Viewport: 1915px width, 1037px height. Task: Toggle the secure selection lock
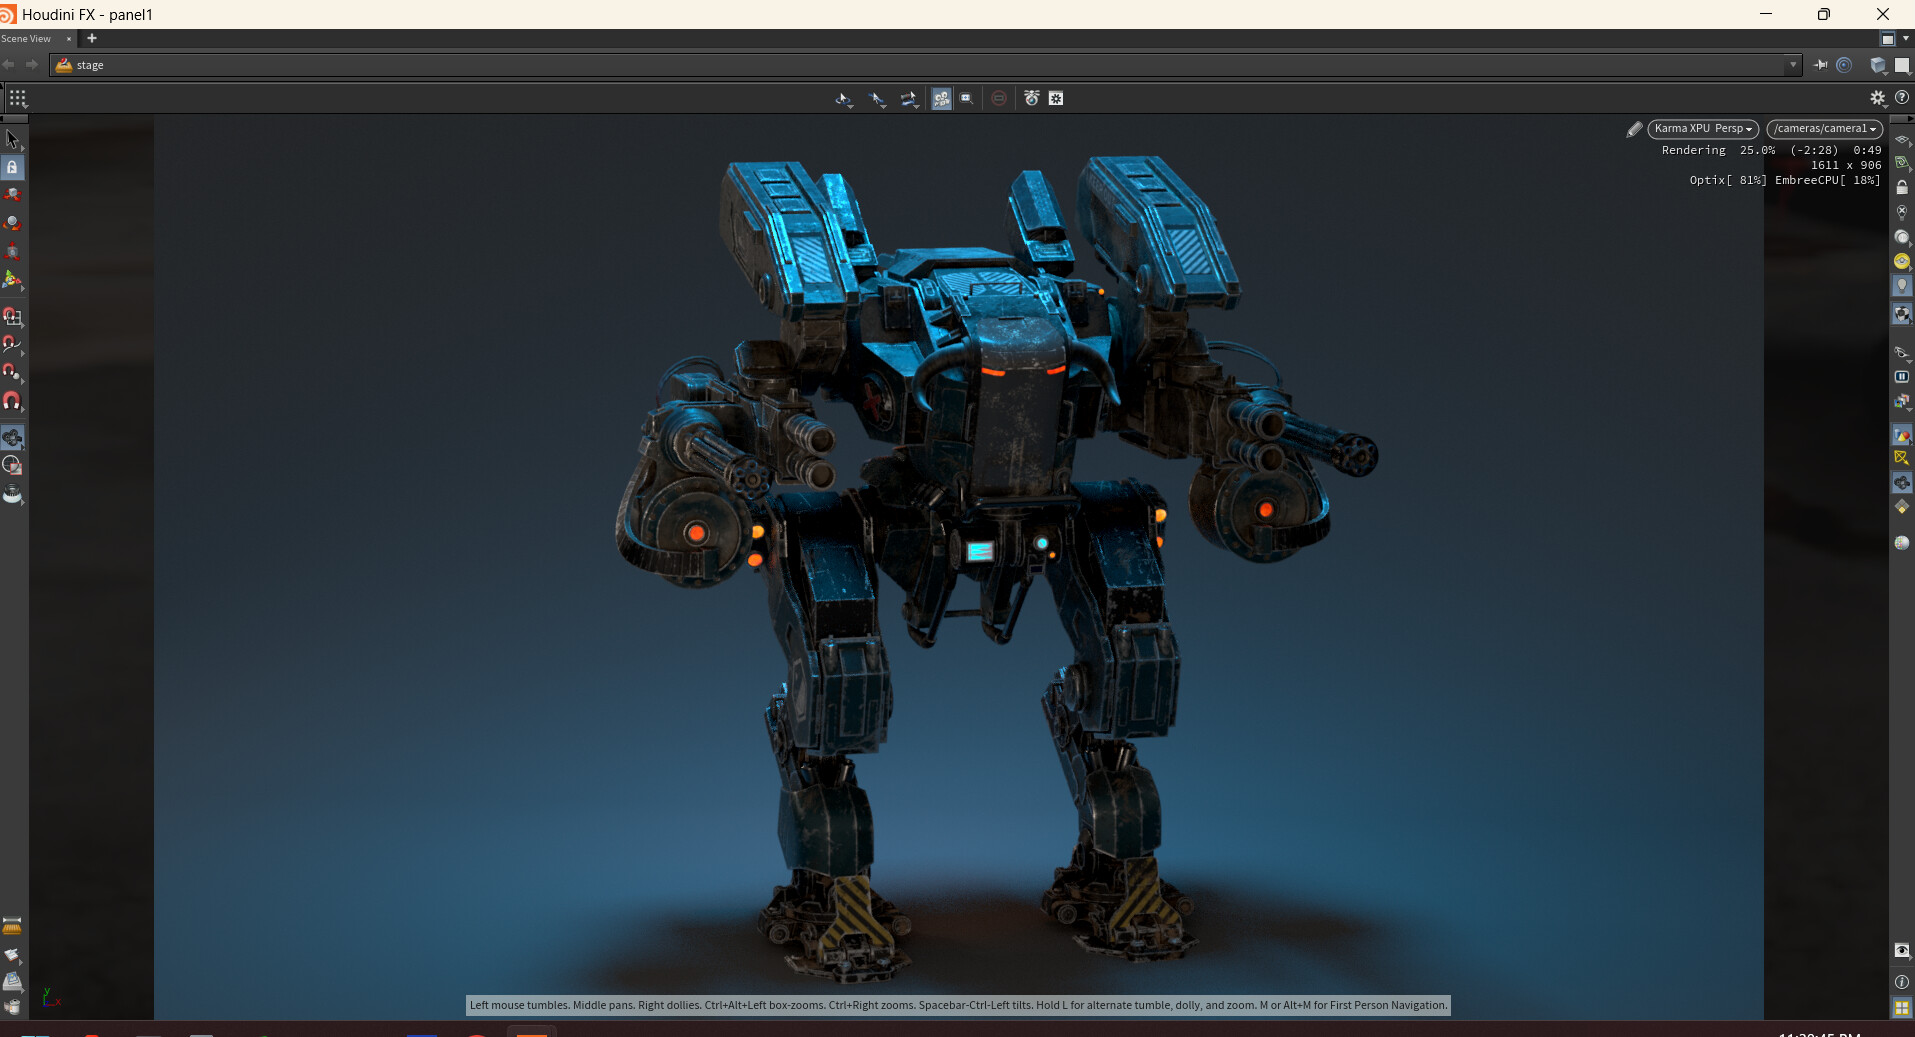(x=12, y=167)
